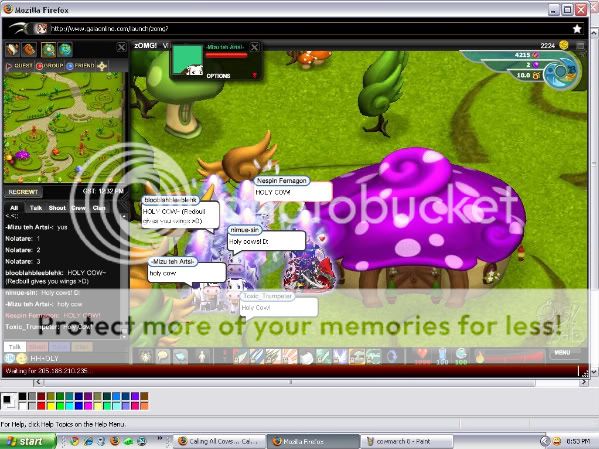
Task: Click the cloud shaped action bar icon
Action: [x=181, y=357]
